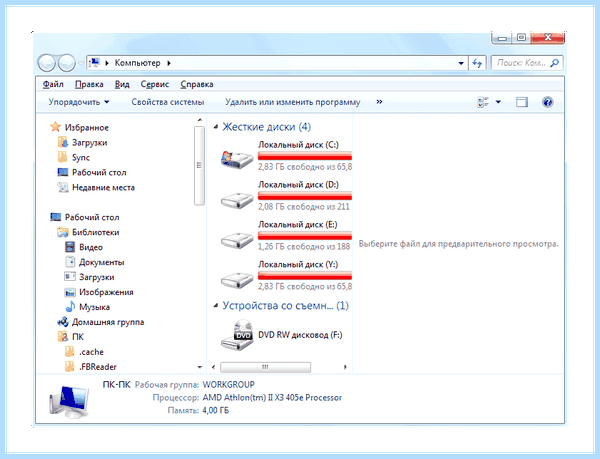Open Рабочий стол under Избранное
600x459 pixels.
(99, 173)
